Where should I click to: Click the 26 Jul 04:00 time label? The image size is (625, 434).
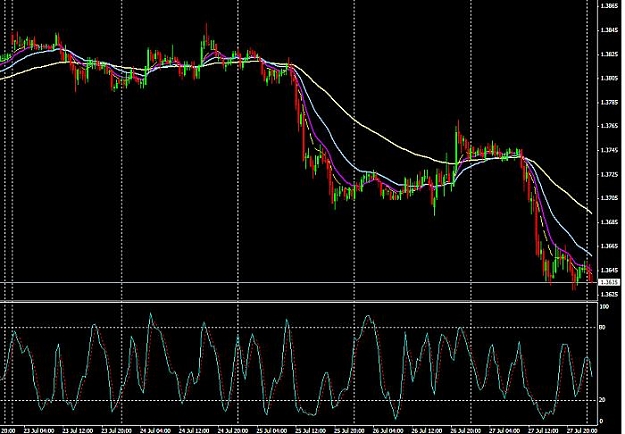point(388,431)
